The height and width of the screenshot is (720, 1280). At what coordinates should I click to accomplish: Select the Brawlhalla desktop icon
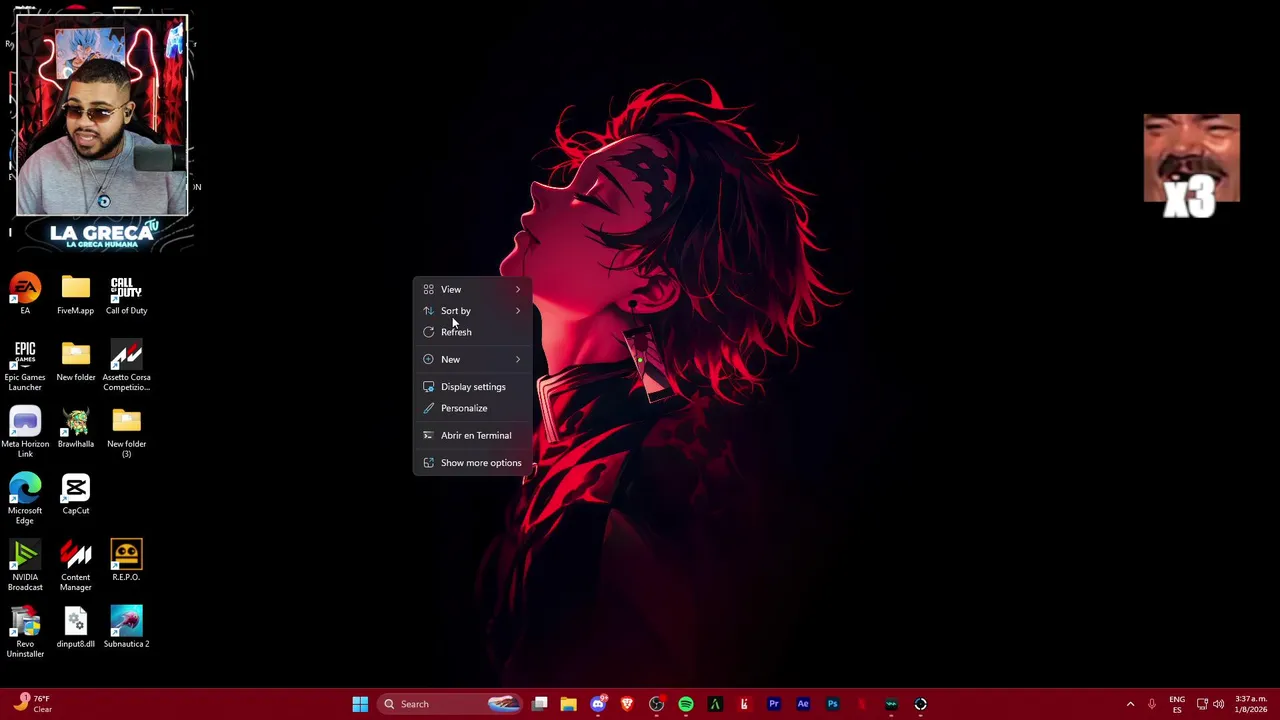[x=75, y=428]
